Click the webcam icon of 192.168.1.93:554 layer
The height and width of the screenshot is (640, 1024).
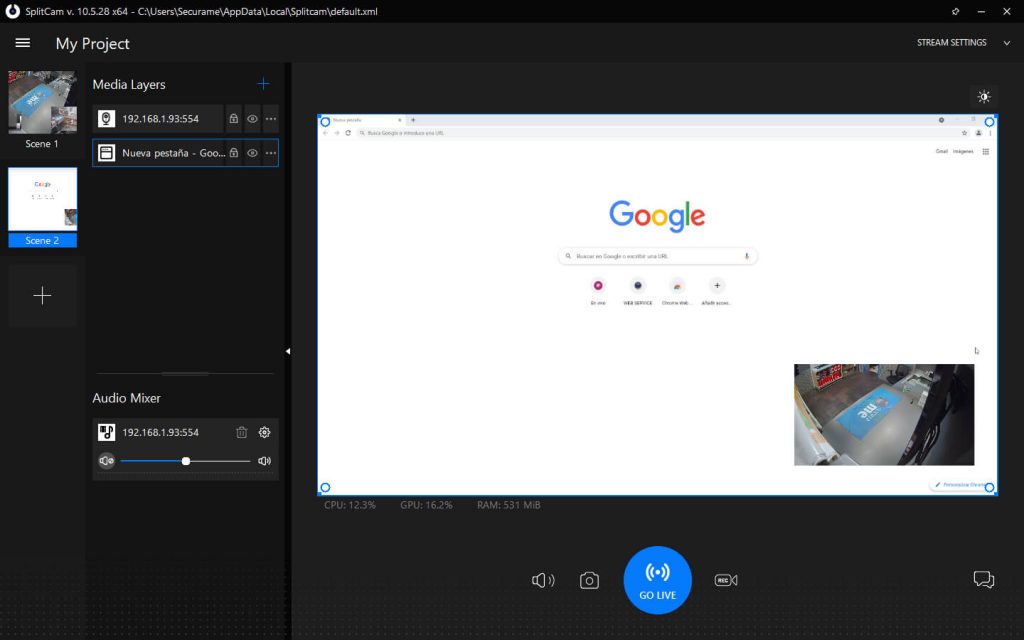[x=106, y=119]
